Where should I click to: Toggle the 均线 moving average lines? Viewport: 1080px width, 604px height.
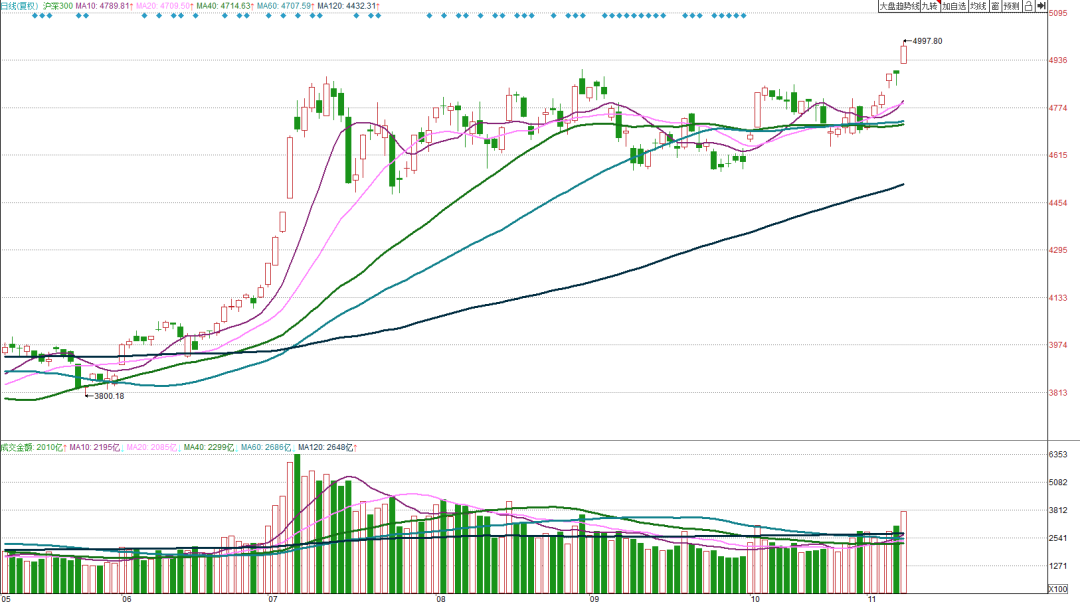pos(978,6)
